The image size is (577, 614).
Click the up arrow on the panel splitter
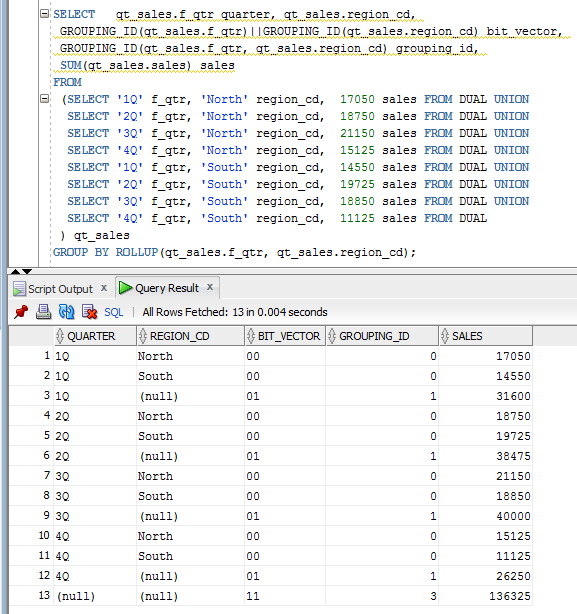coord(15,271)
